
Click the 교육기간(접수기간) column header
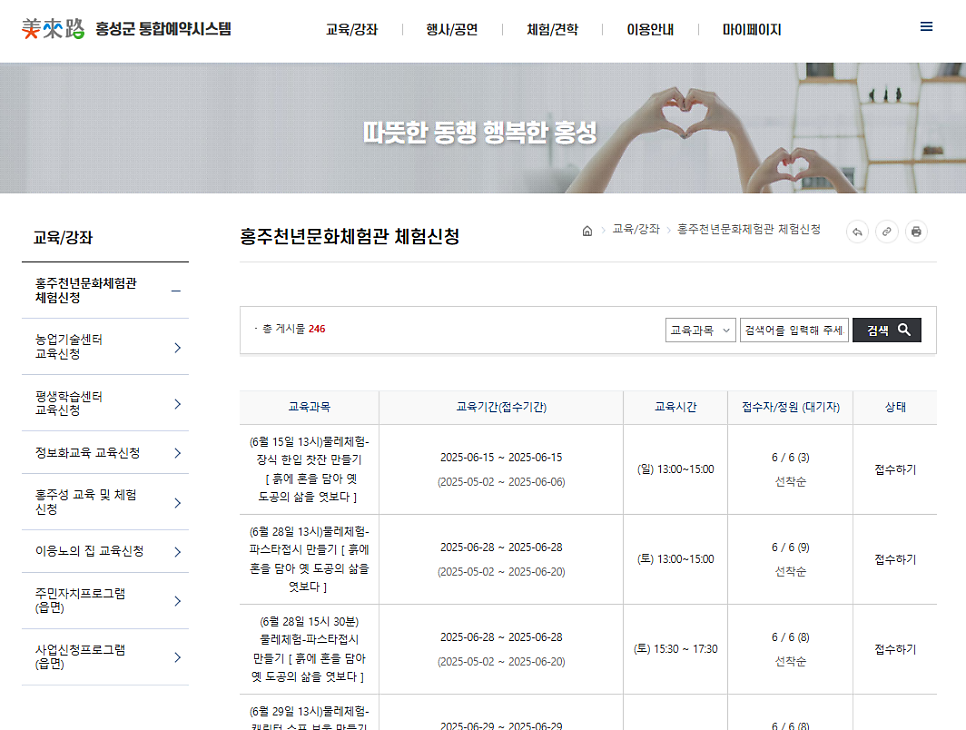(501, 407)
